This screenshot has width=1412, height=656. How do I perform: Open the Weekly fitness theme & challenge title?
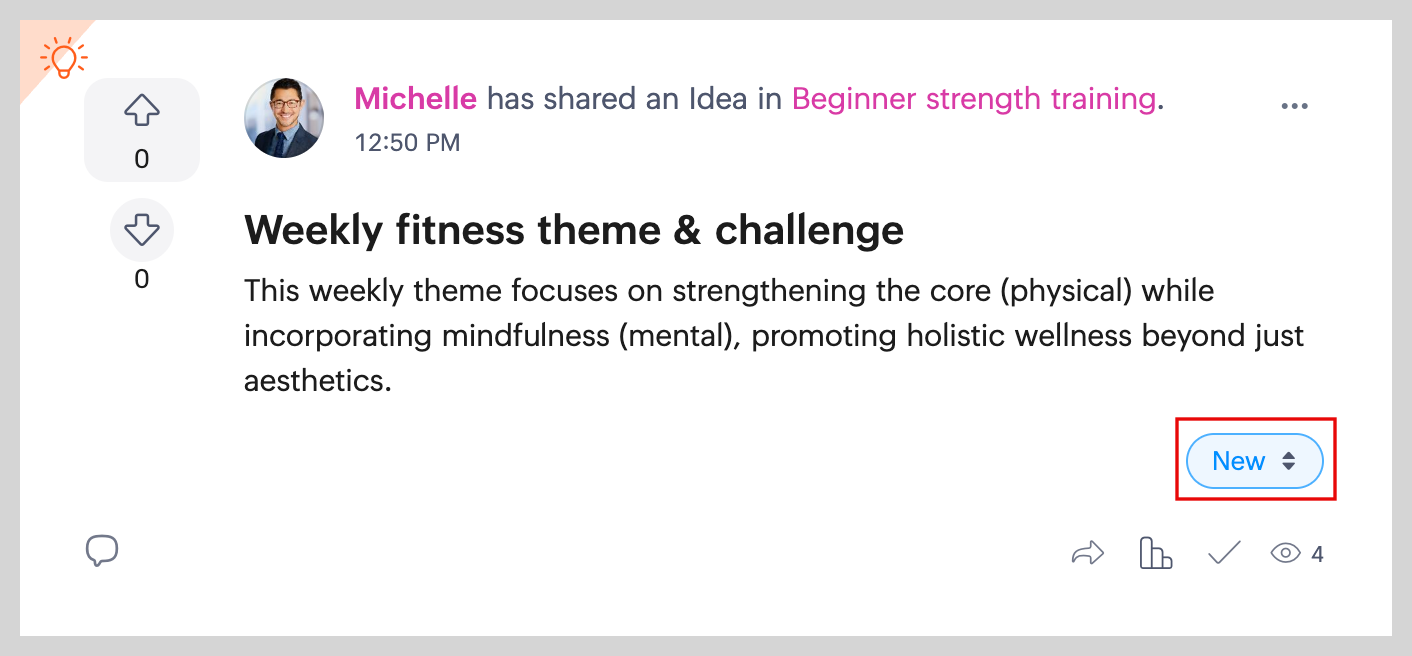point(574,231)
